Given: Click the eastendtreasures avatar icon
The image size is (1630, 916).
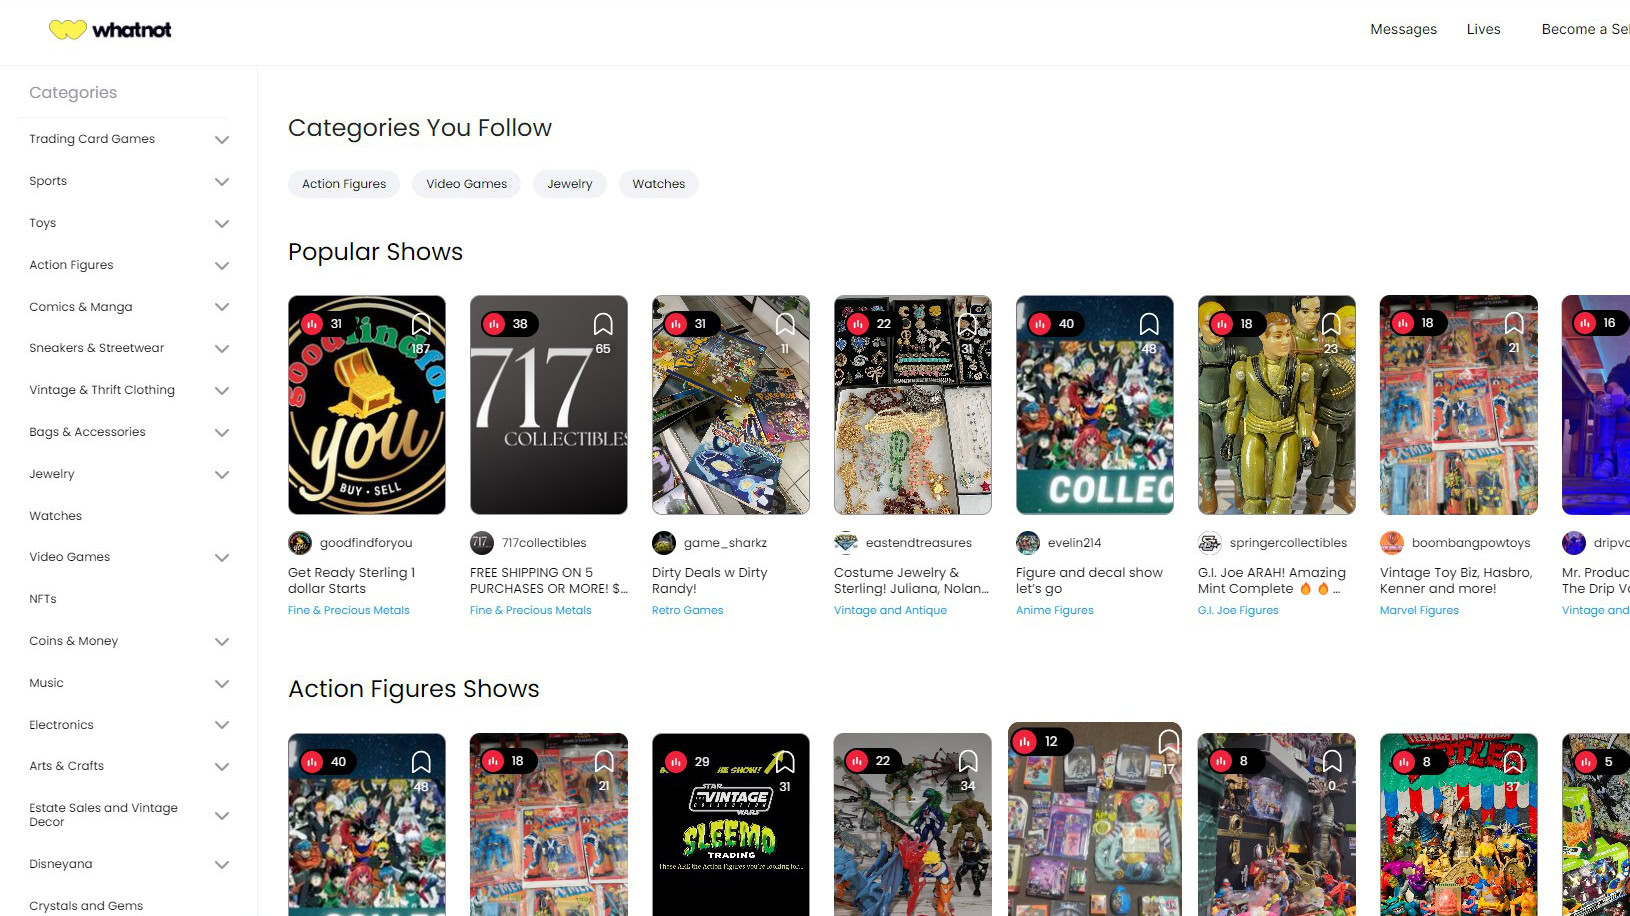Looking at the screenshot, I should tap(846, 543).
